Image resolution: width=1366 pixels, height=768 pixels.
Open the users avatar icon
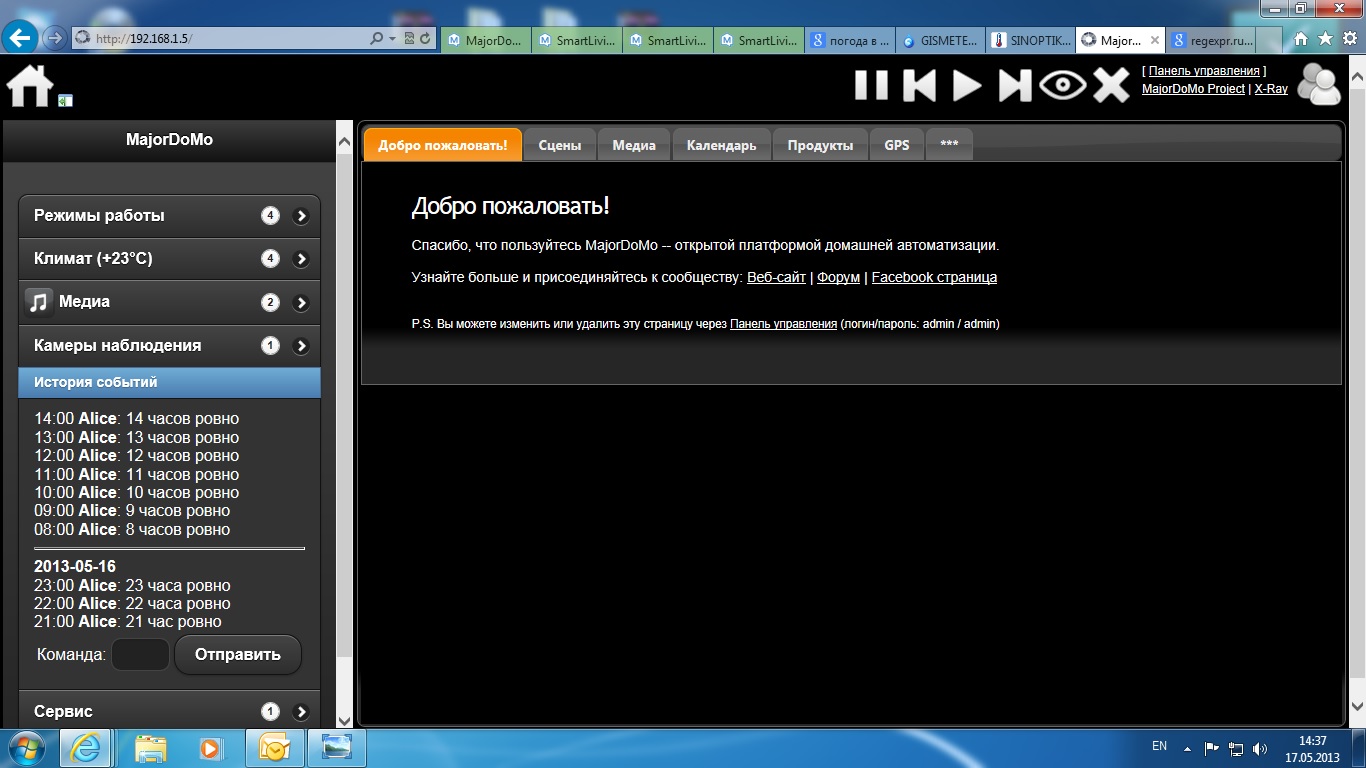pos(1319,84)
